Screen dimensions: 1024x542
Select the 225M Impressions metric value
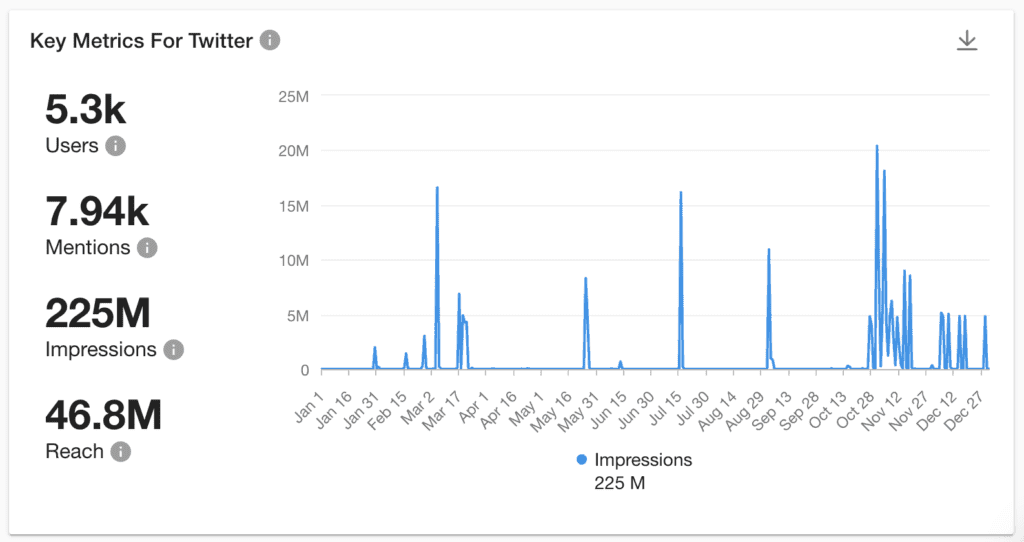click(x=97, y=313)
